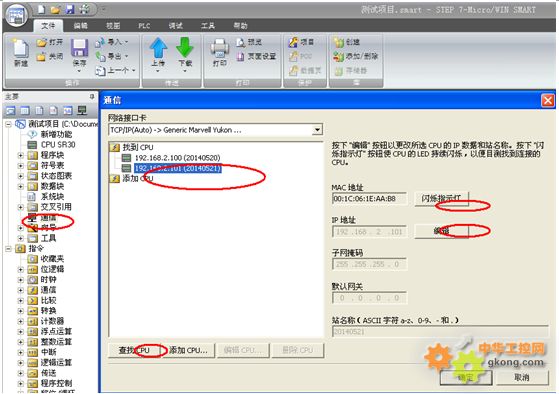Click the 关闭 project button in the ribbon

pyautogui.click(x=50, y=56)
